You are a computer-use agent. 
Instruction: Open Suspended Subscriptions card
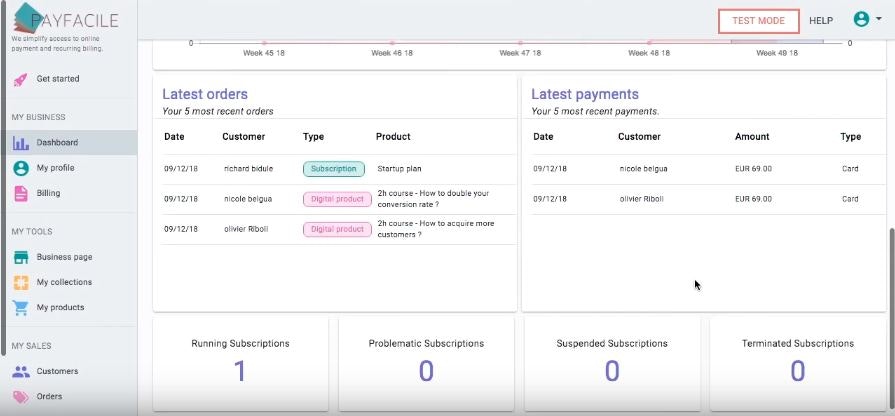pos(612,364)
